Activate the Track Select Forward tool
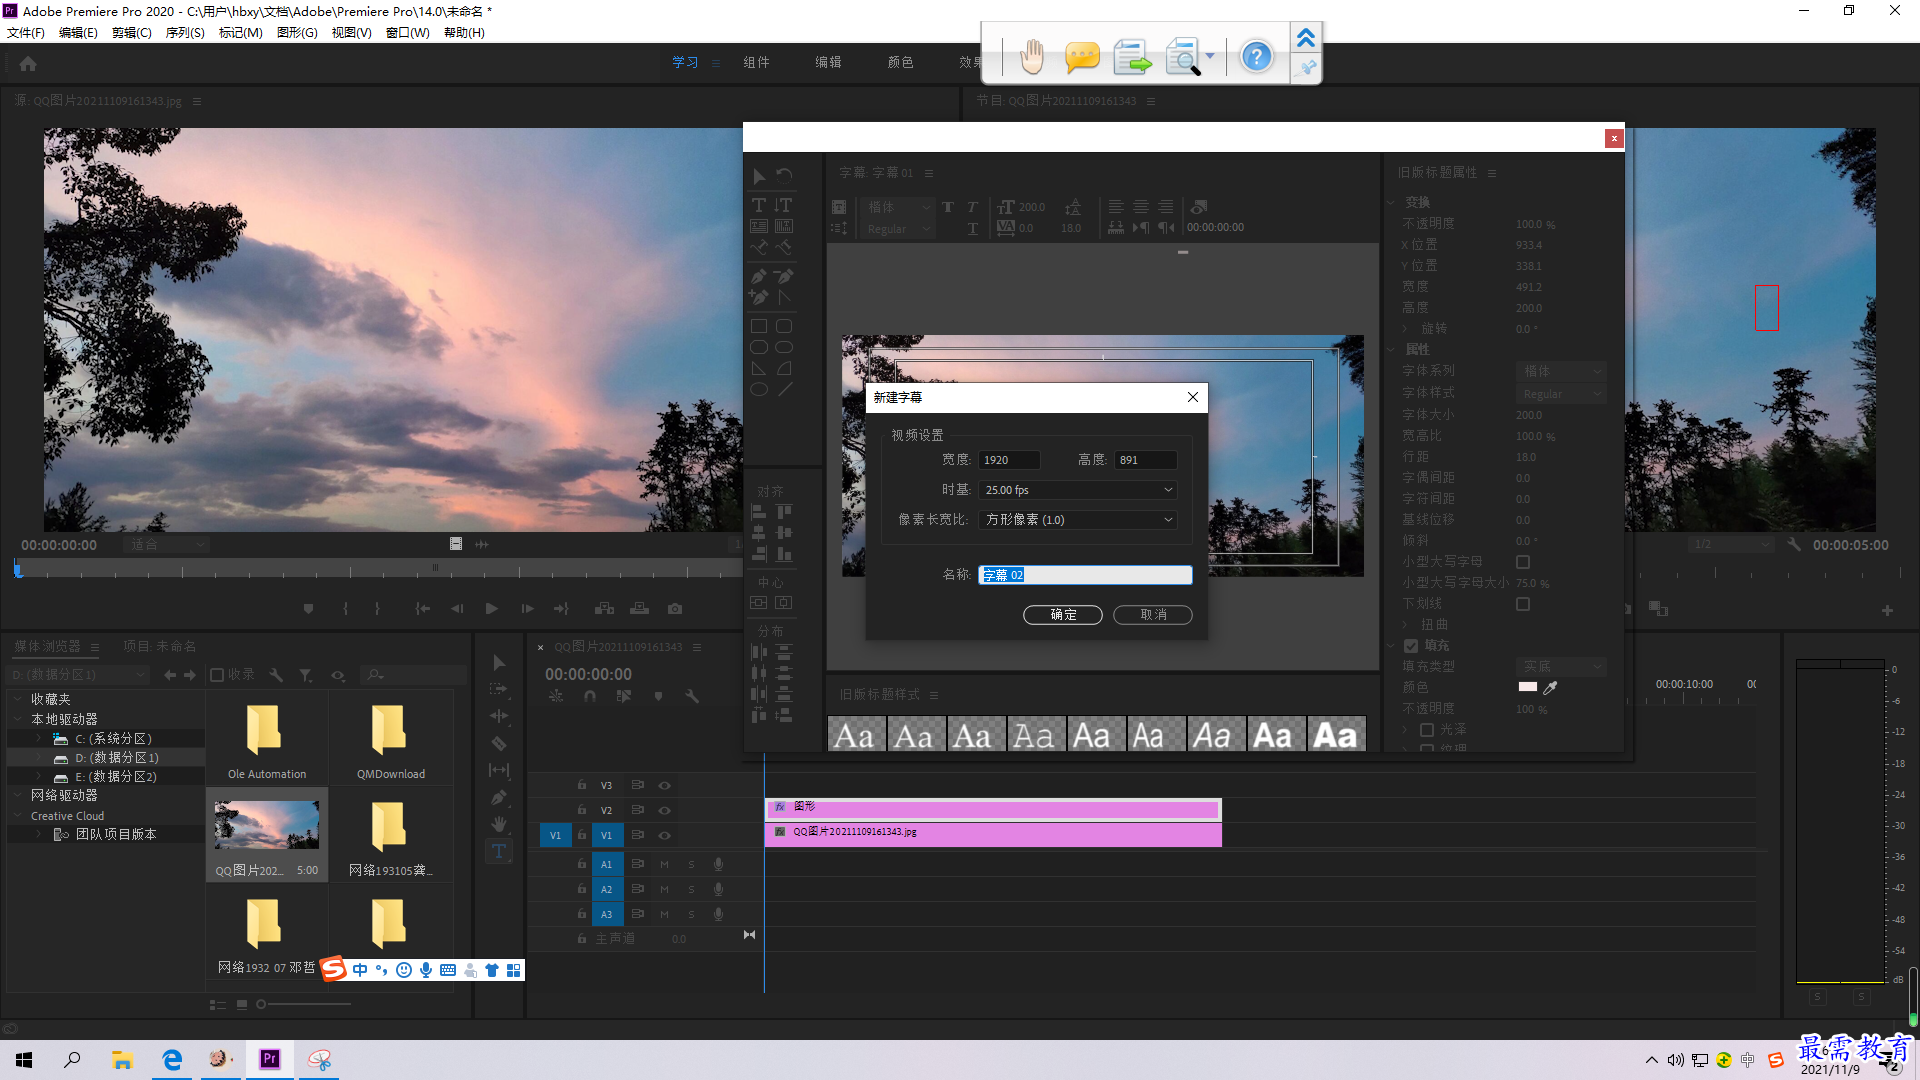 [498, 689]
